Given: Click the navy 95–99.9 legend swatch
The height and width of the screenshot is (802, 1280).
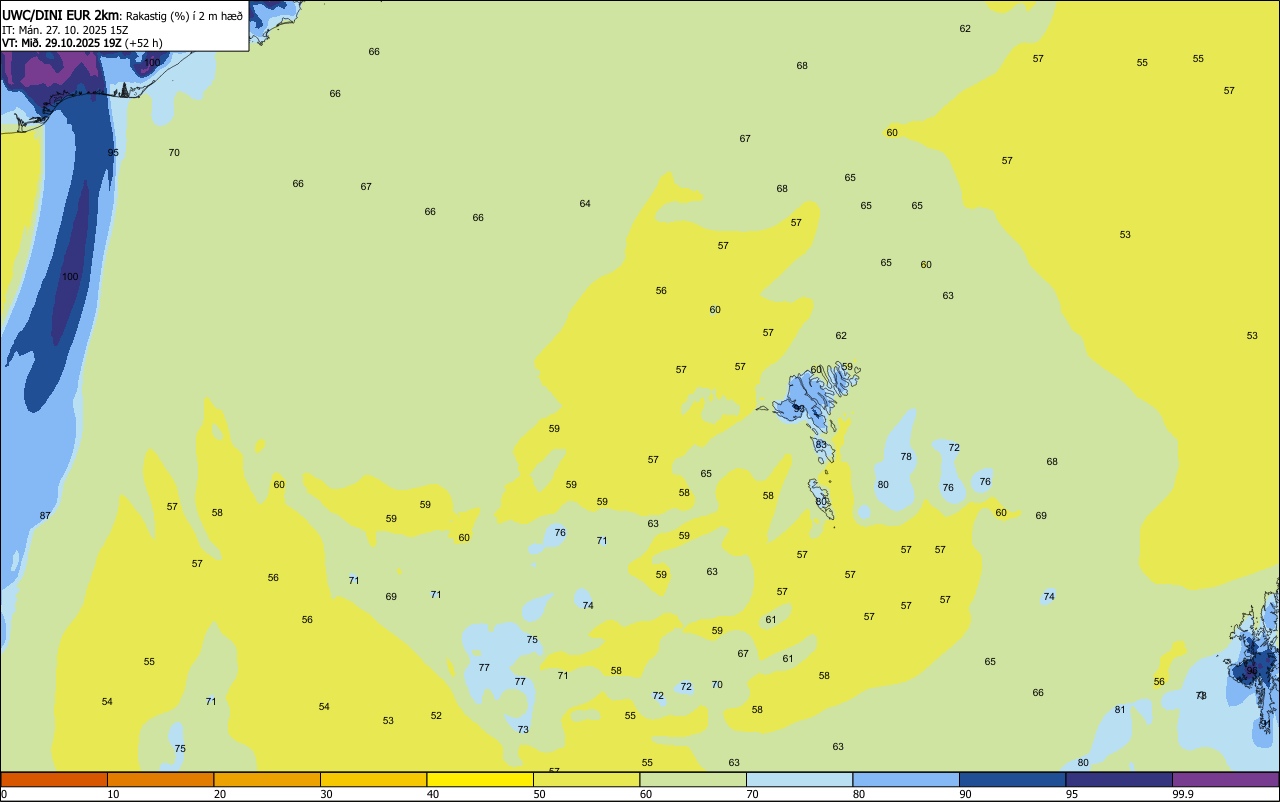Looking at the screenshot, I should tap(1119, 779).
